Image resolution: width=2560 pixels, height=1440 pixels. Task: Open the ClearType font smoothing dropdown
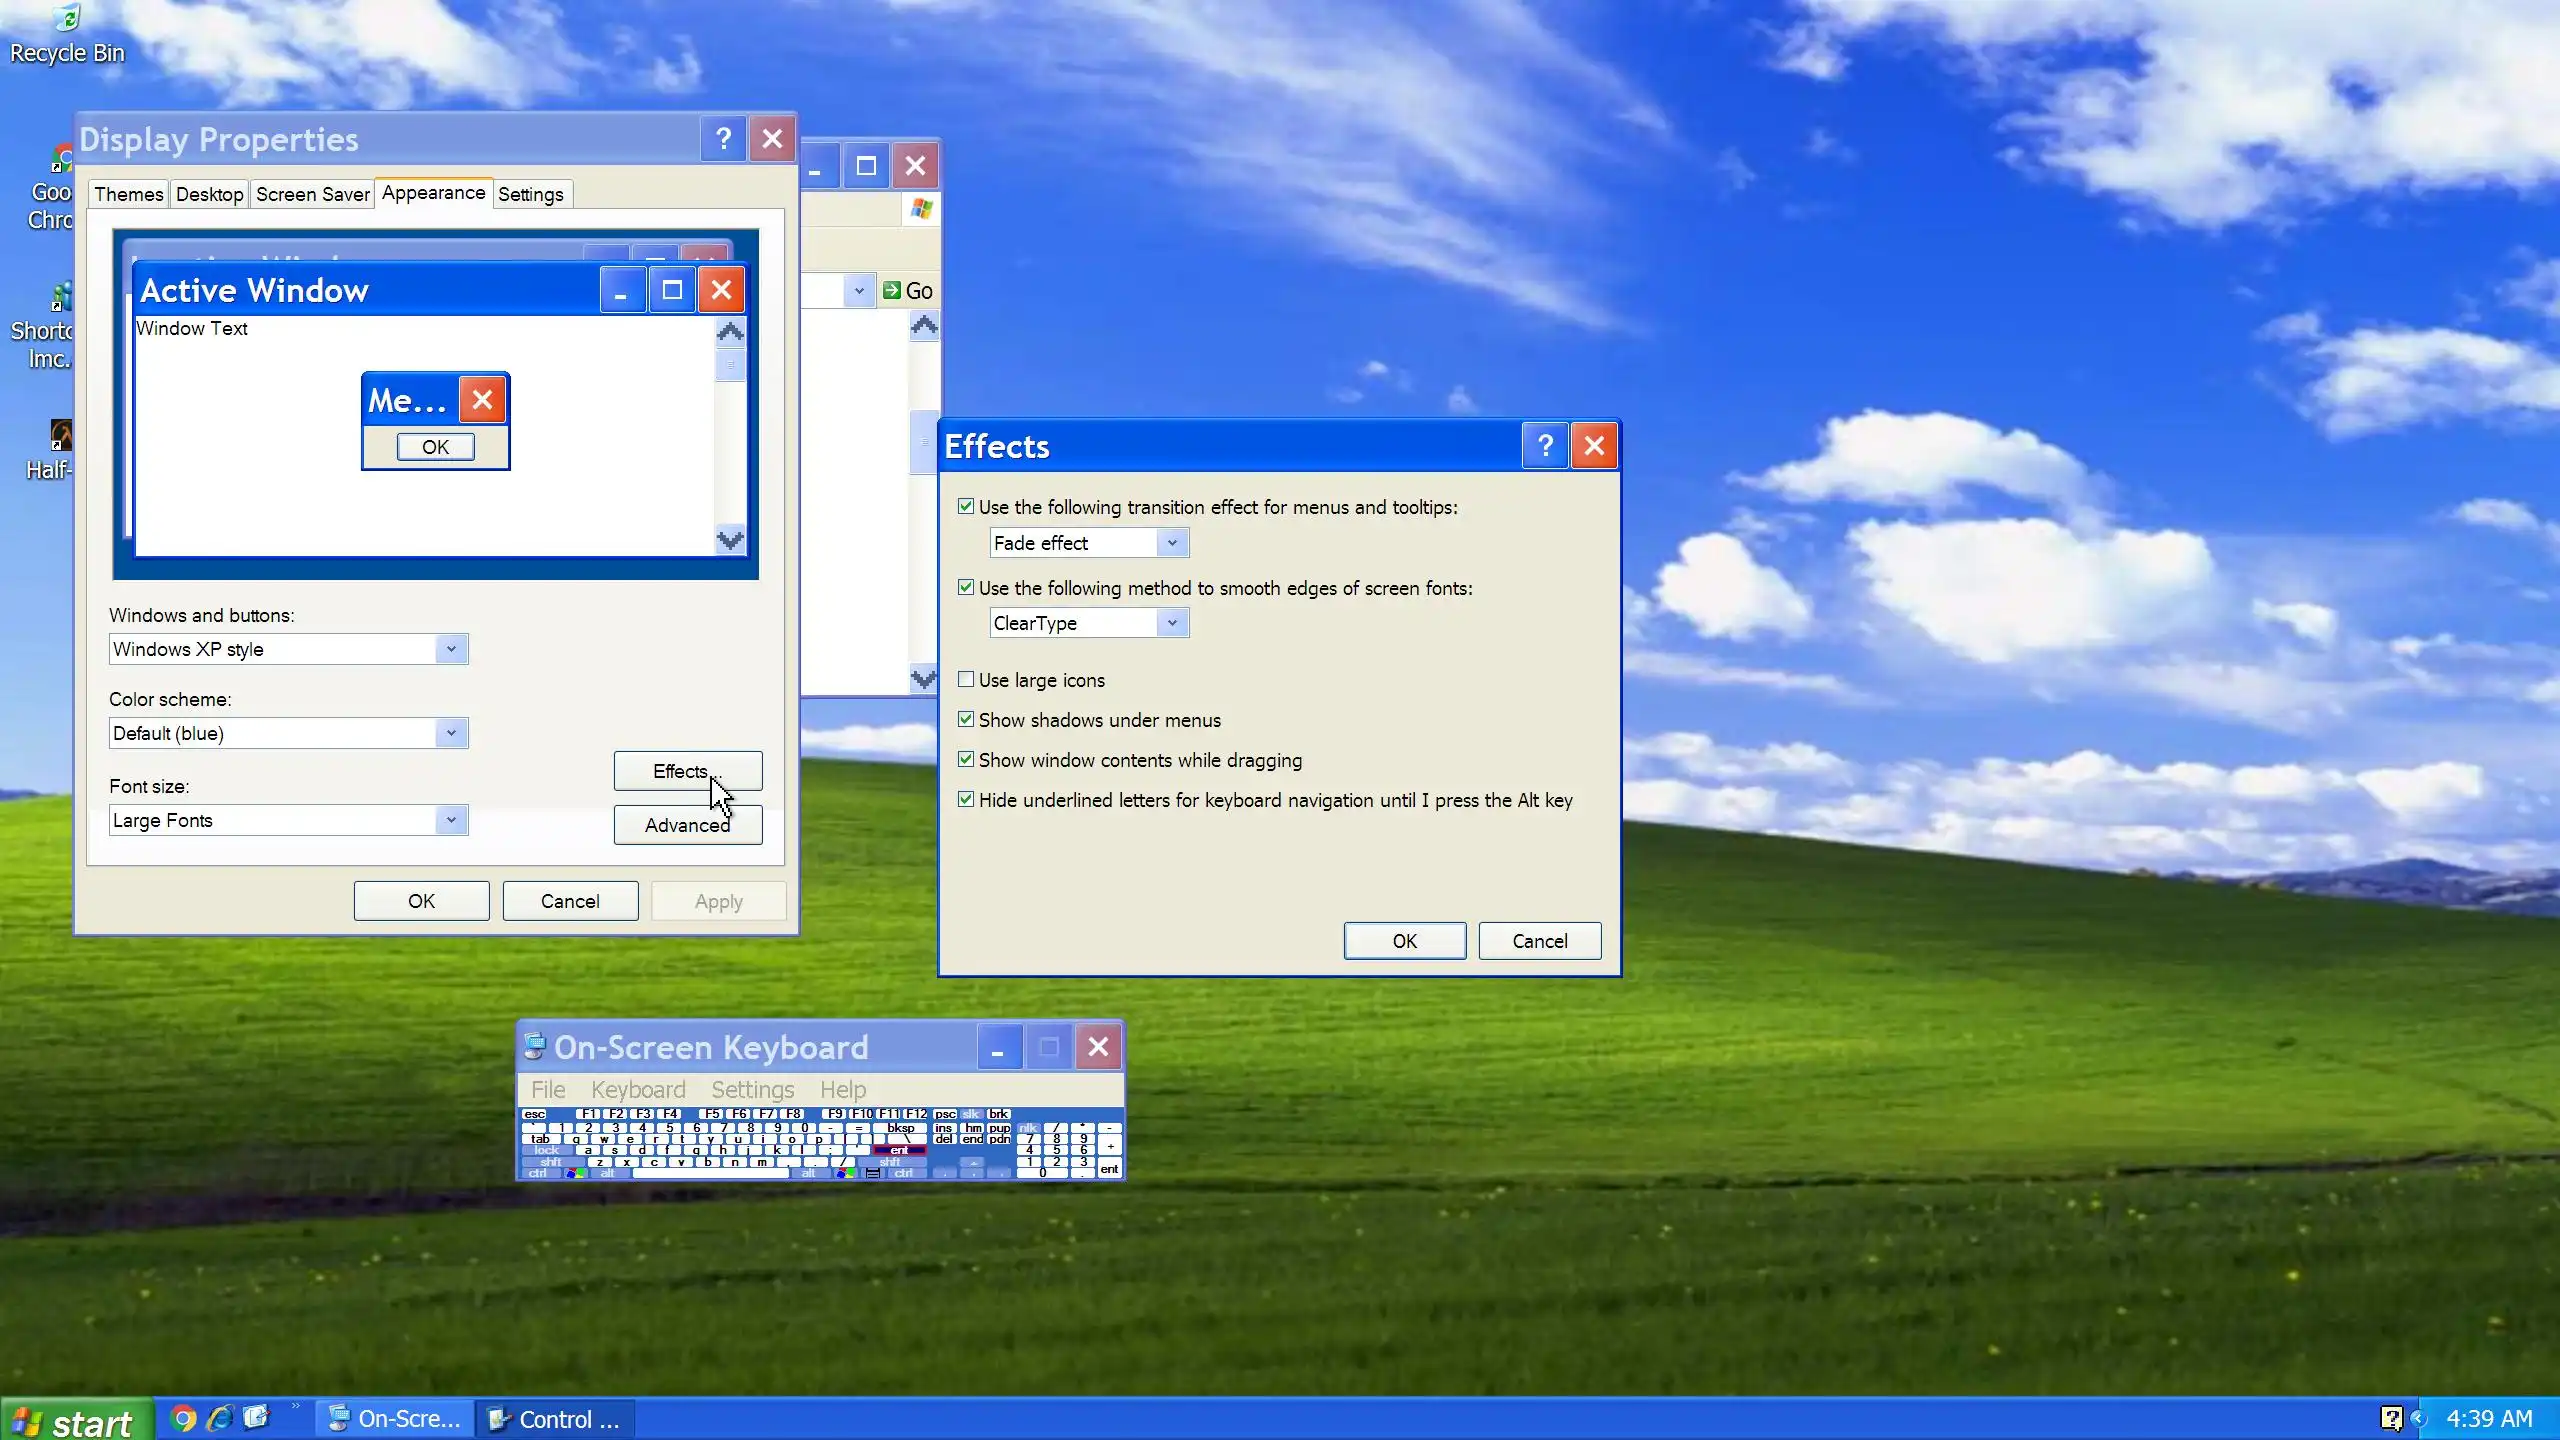[1172, 623]
